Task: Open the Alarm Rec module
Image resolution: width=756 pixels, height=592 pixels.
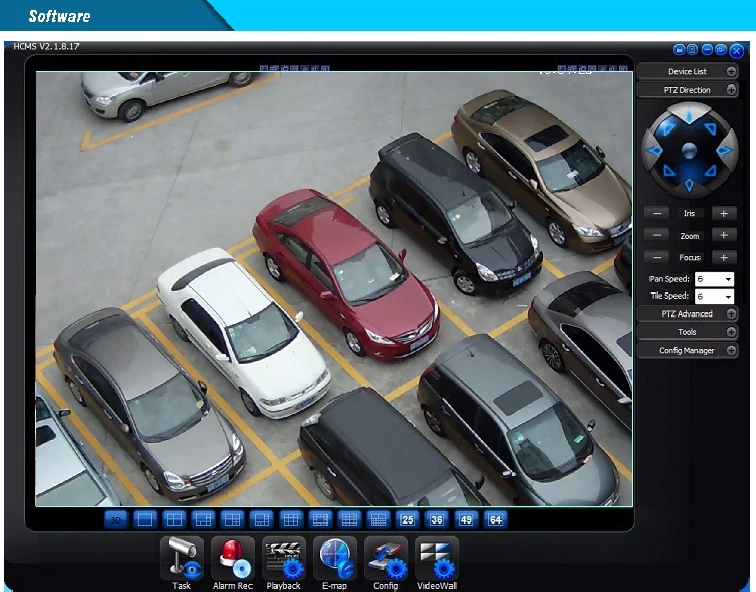Action: 233,559
